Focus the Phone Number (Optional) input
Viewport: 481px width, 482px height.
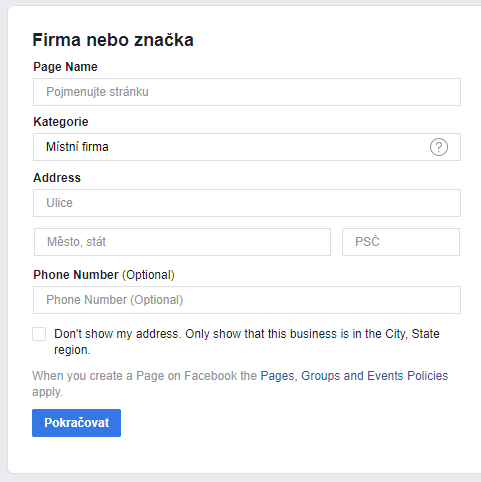[x=247, y=300]
